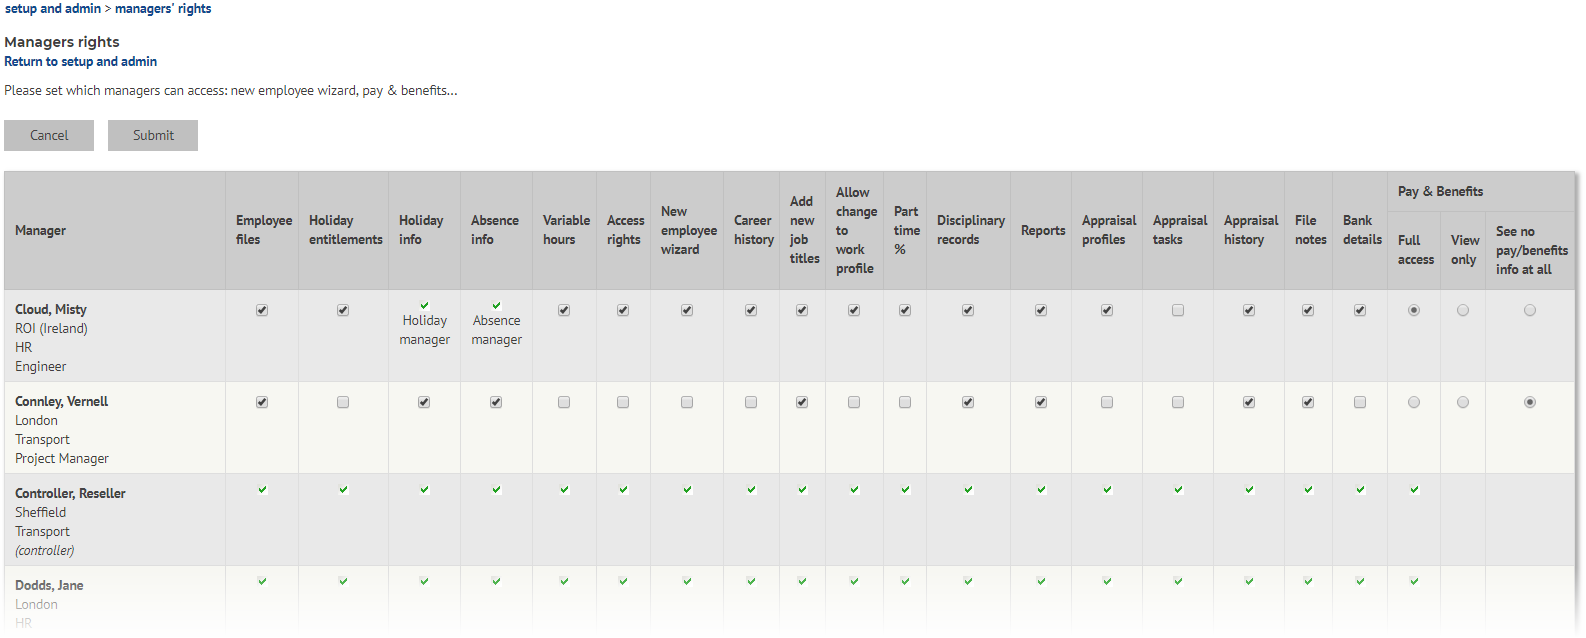The width and height of the screenshot is (1586, 638).
Task: Click Dodds, Jane's Disciplinary records green tick
Action: (x=968, y=581)
